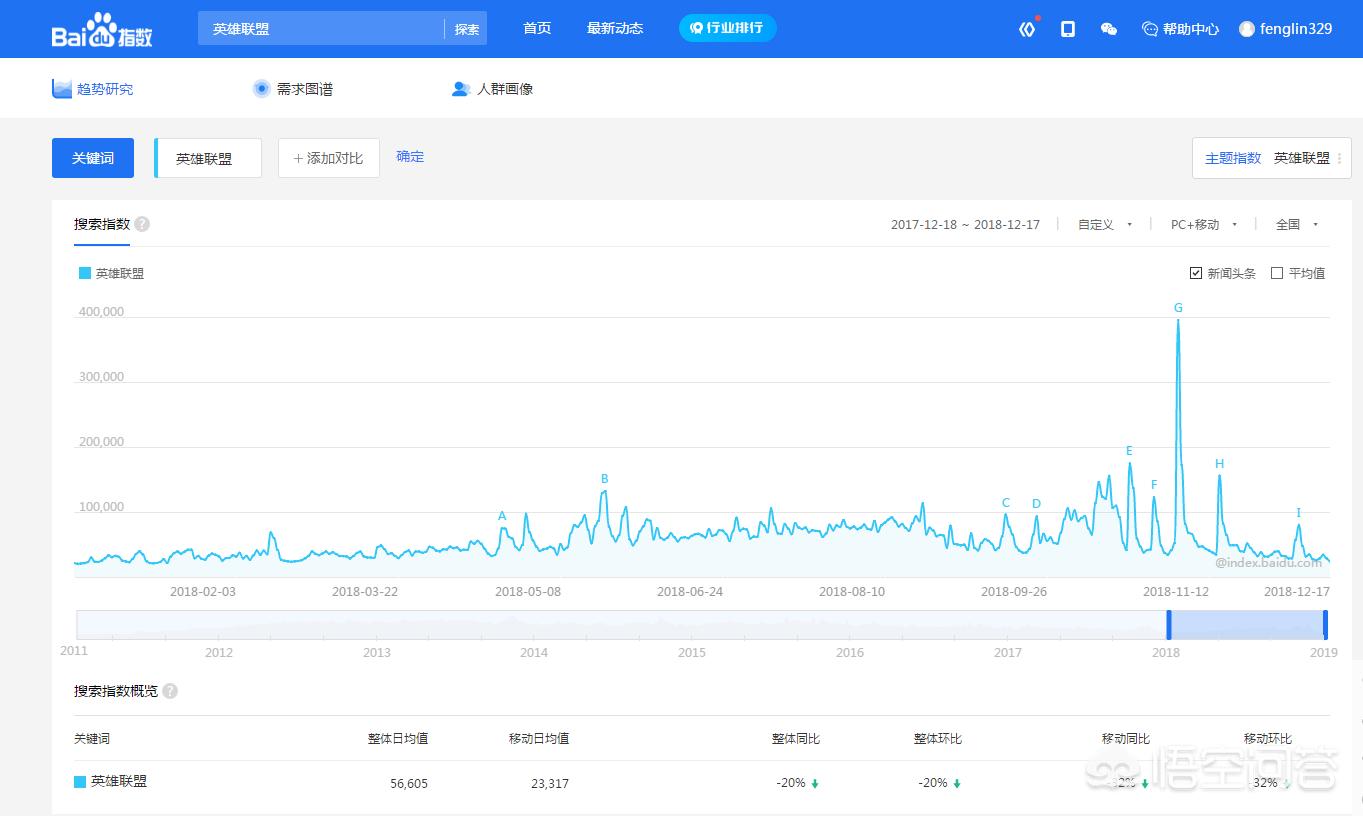The width and height of the screenshot is (1363, 816).
Task: Click the search box containing 英雄联盟
Action: tap(321, 29)
